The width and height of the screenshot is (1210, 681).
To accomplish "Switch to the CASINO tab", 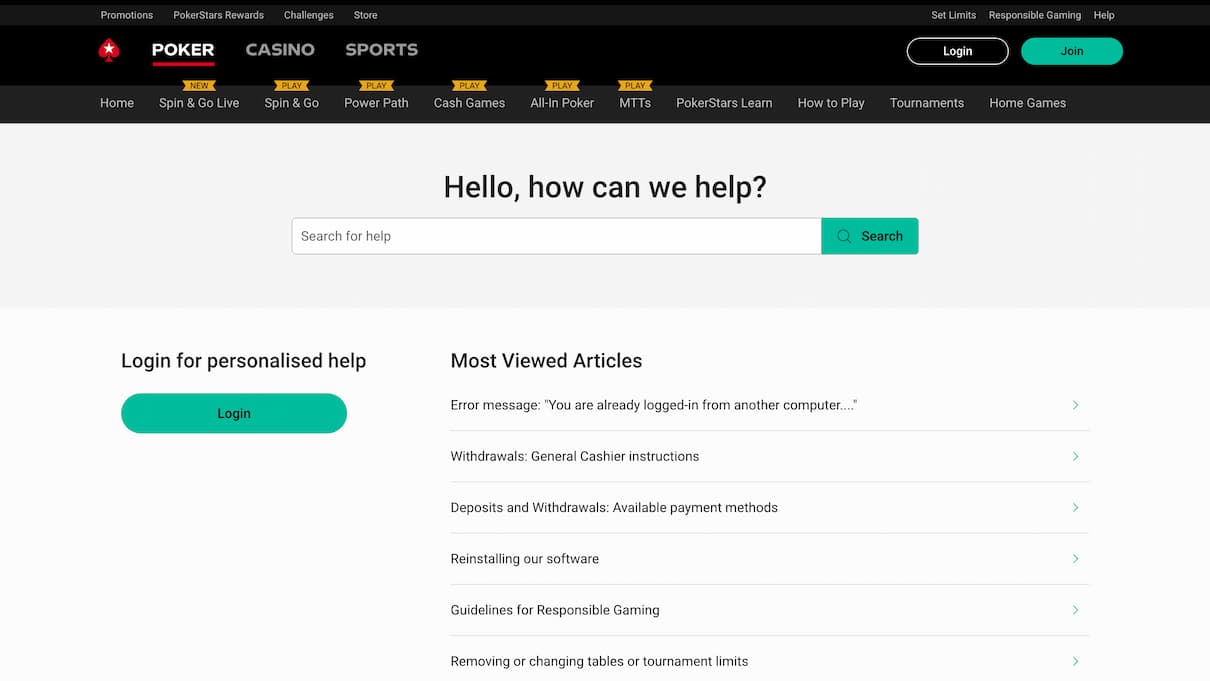I will 280,50.
